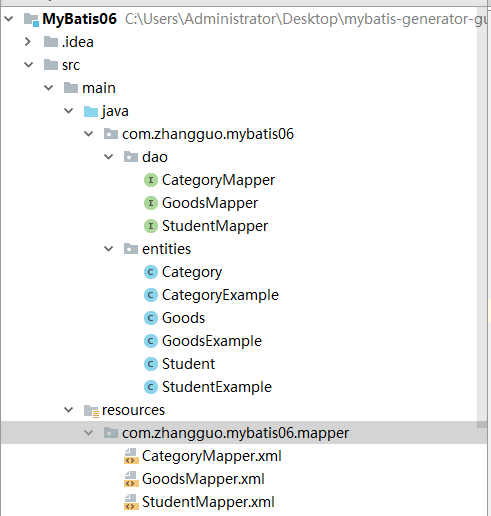Click the Category class icon
Viewport: 491px width, 516px height.
tap(151, 272)
